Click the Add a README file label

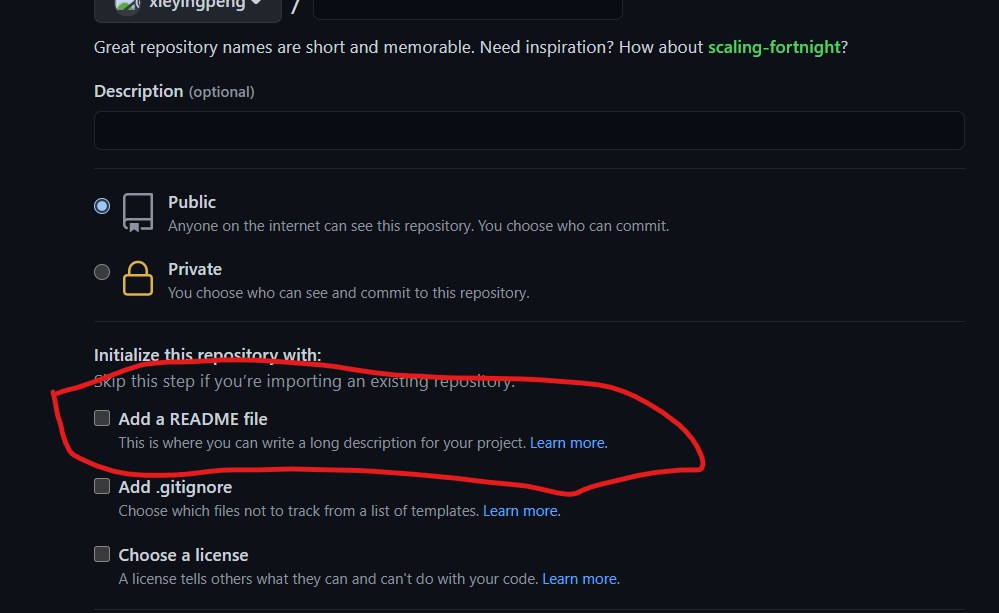[193, 419]
